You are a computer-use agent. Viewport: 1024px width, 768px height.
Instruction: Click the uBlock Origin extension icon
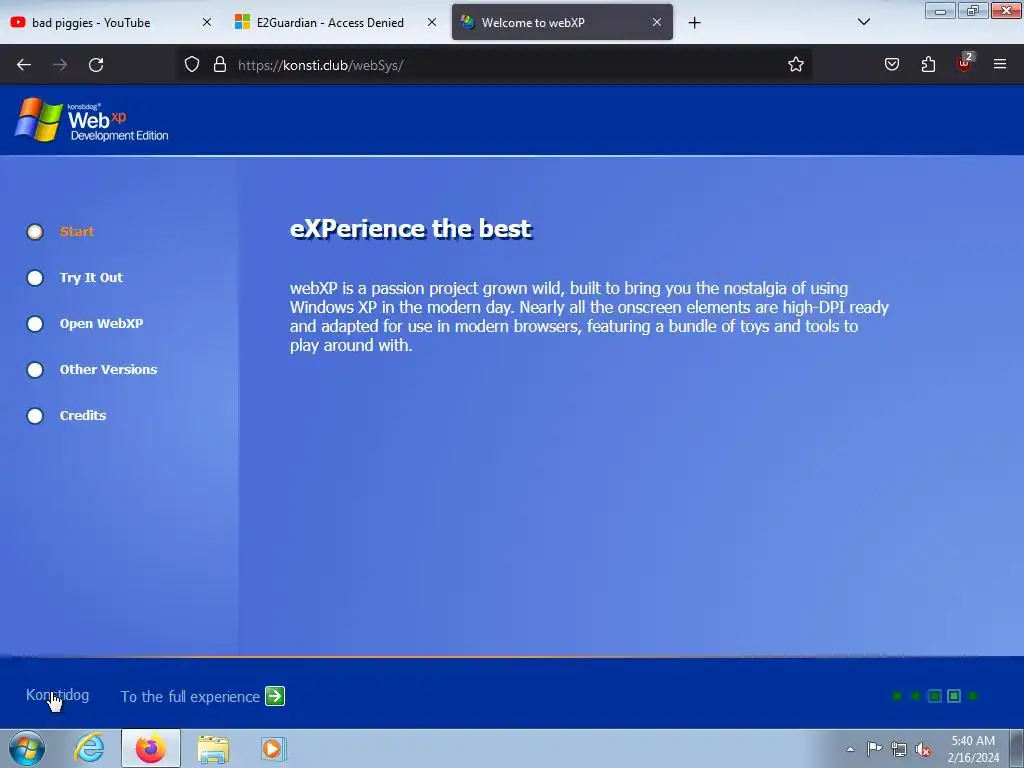coord(964,63)
